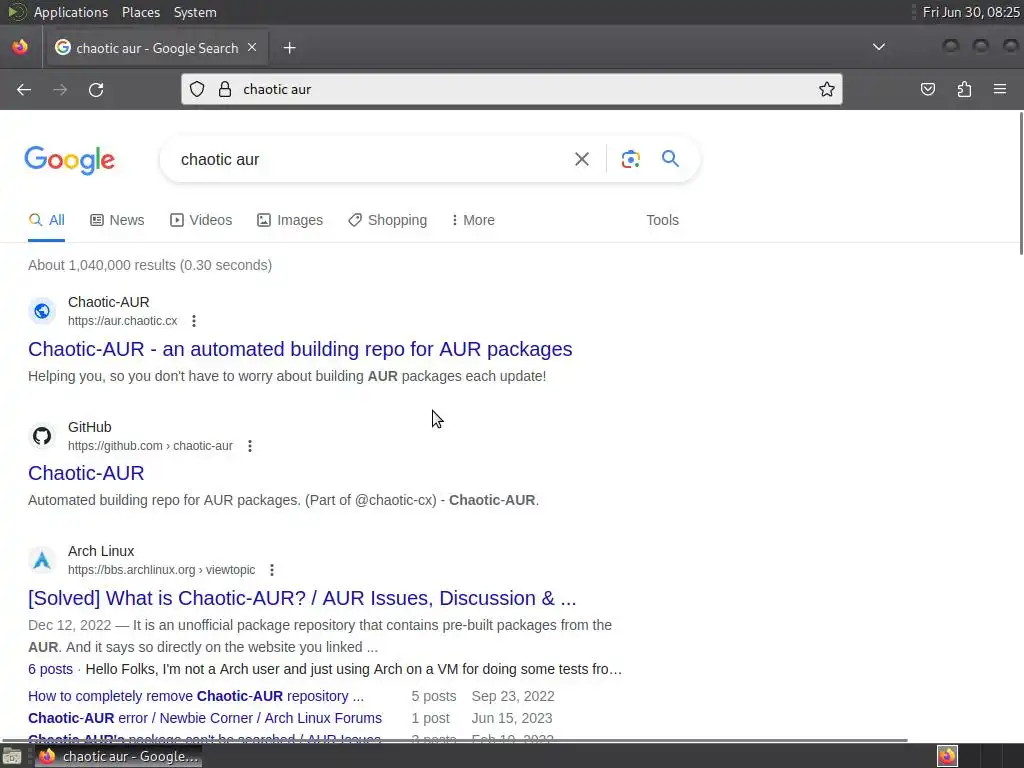
Task: Open options dots for aur.chaotic.cx result
Action: tap(194, 321)
